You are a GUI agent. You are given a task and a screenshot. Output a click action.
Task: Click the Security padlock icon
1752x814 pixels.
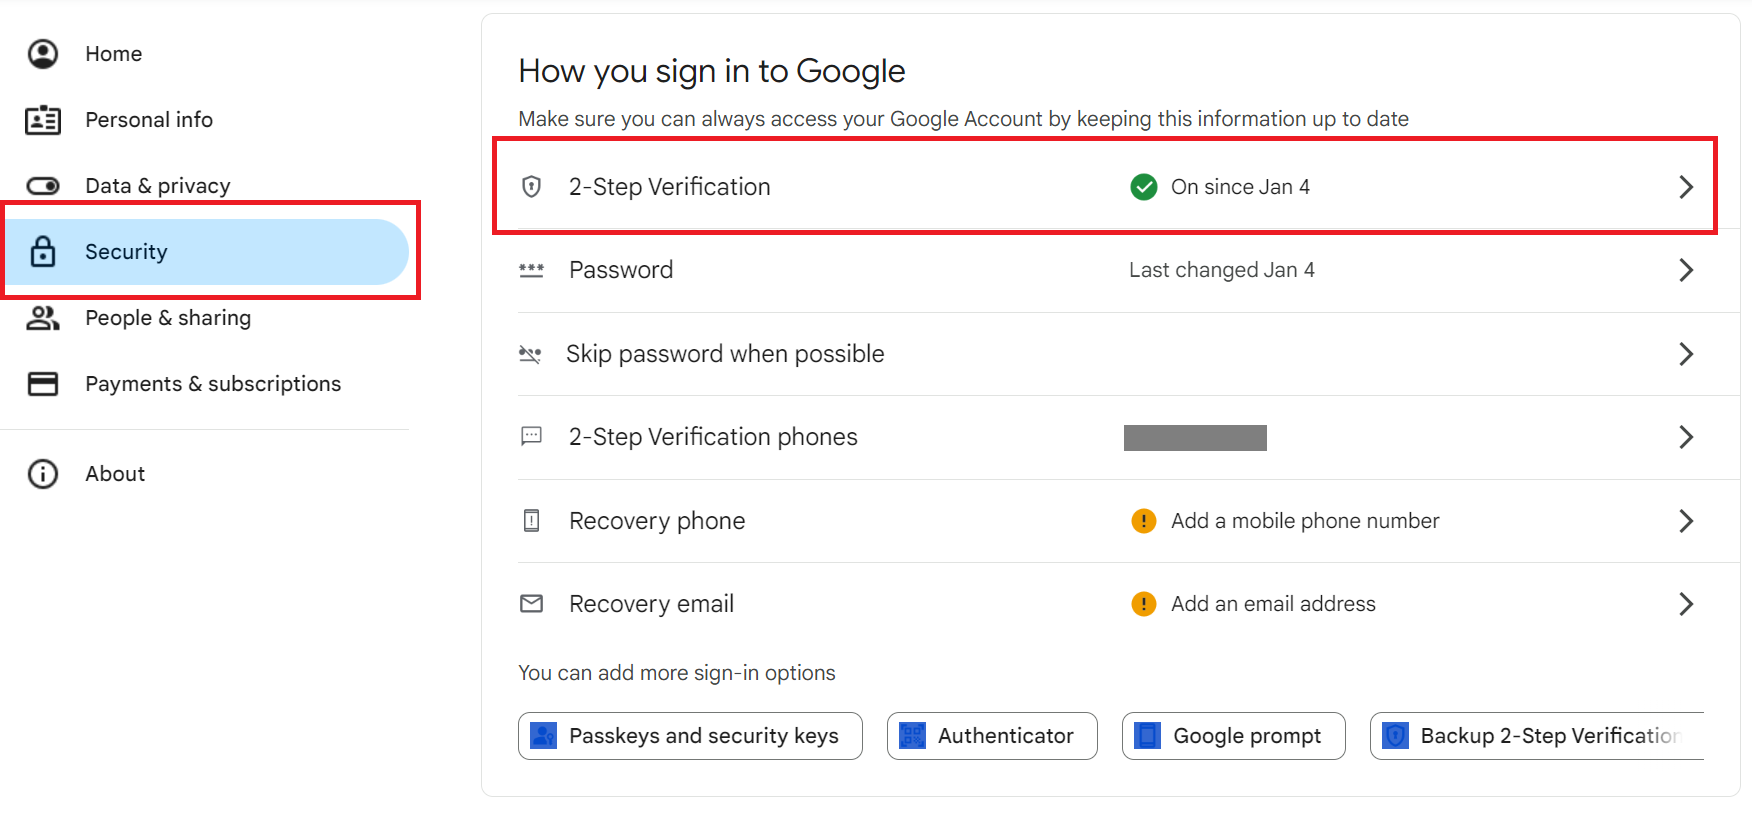click(43, 252)
